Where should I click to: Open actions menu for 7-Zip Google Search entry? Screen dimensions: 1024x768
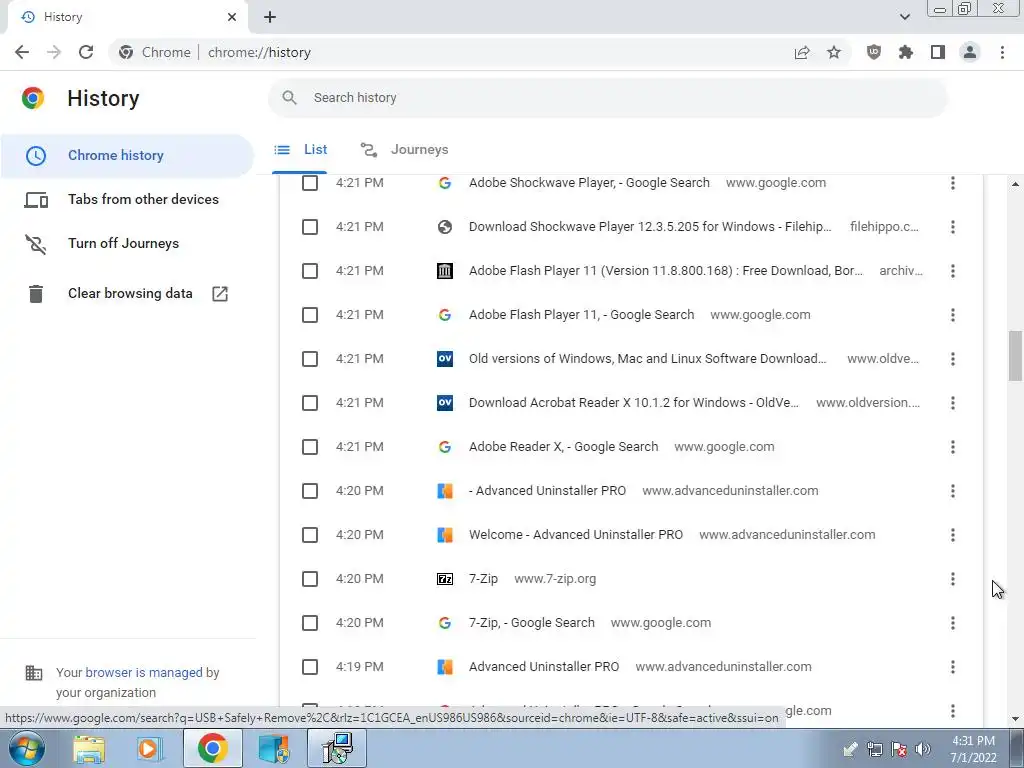953,623
